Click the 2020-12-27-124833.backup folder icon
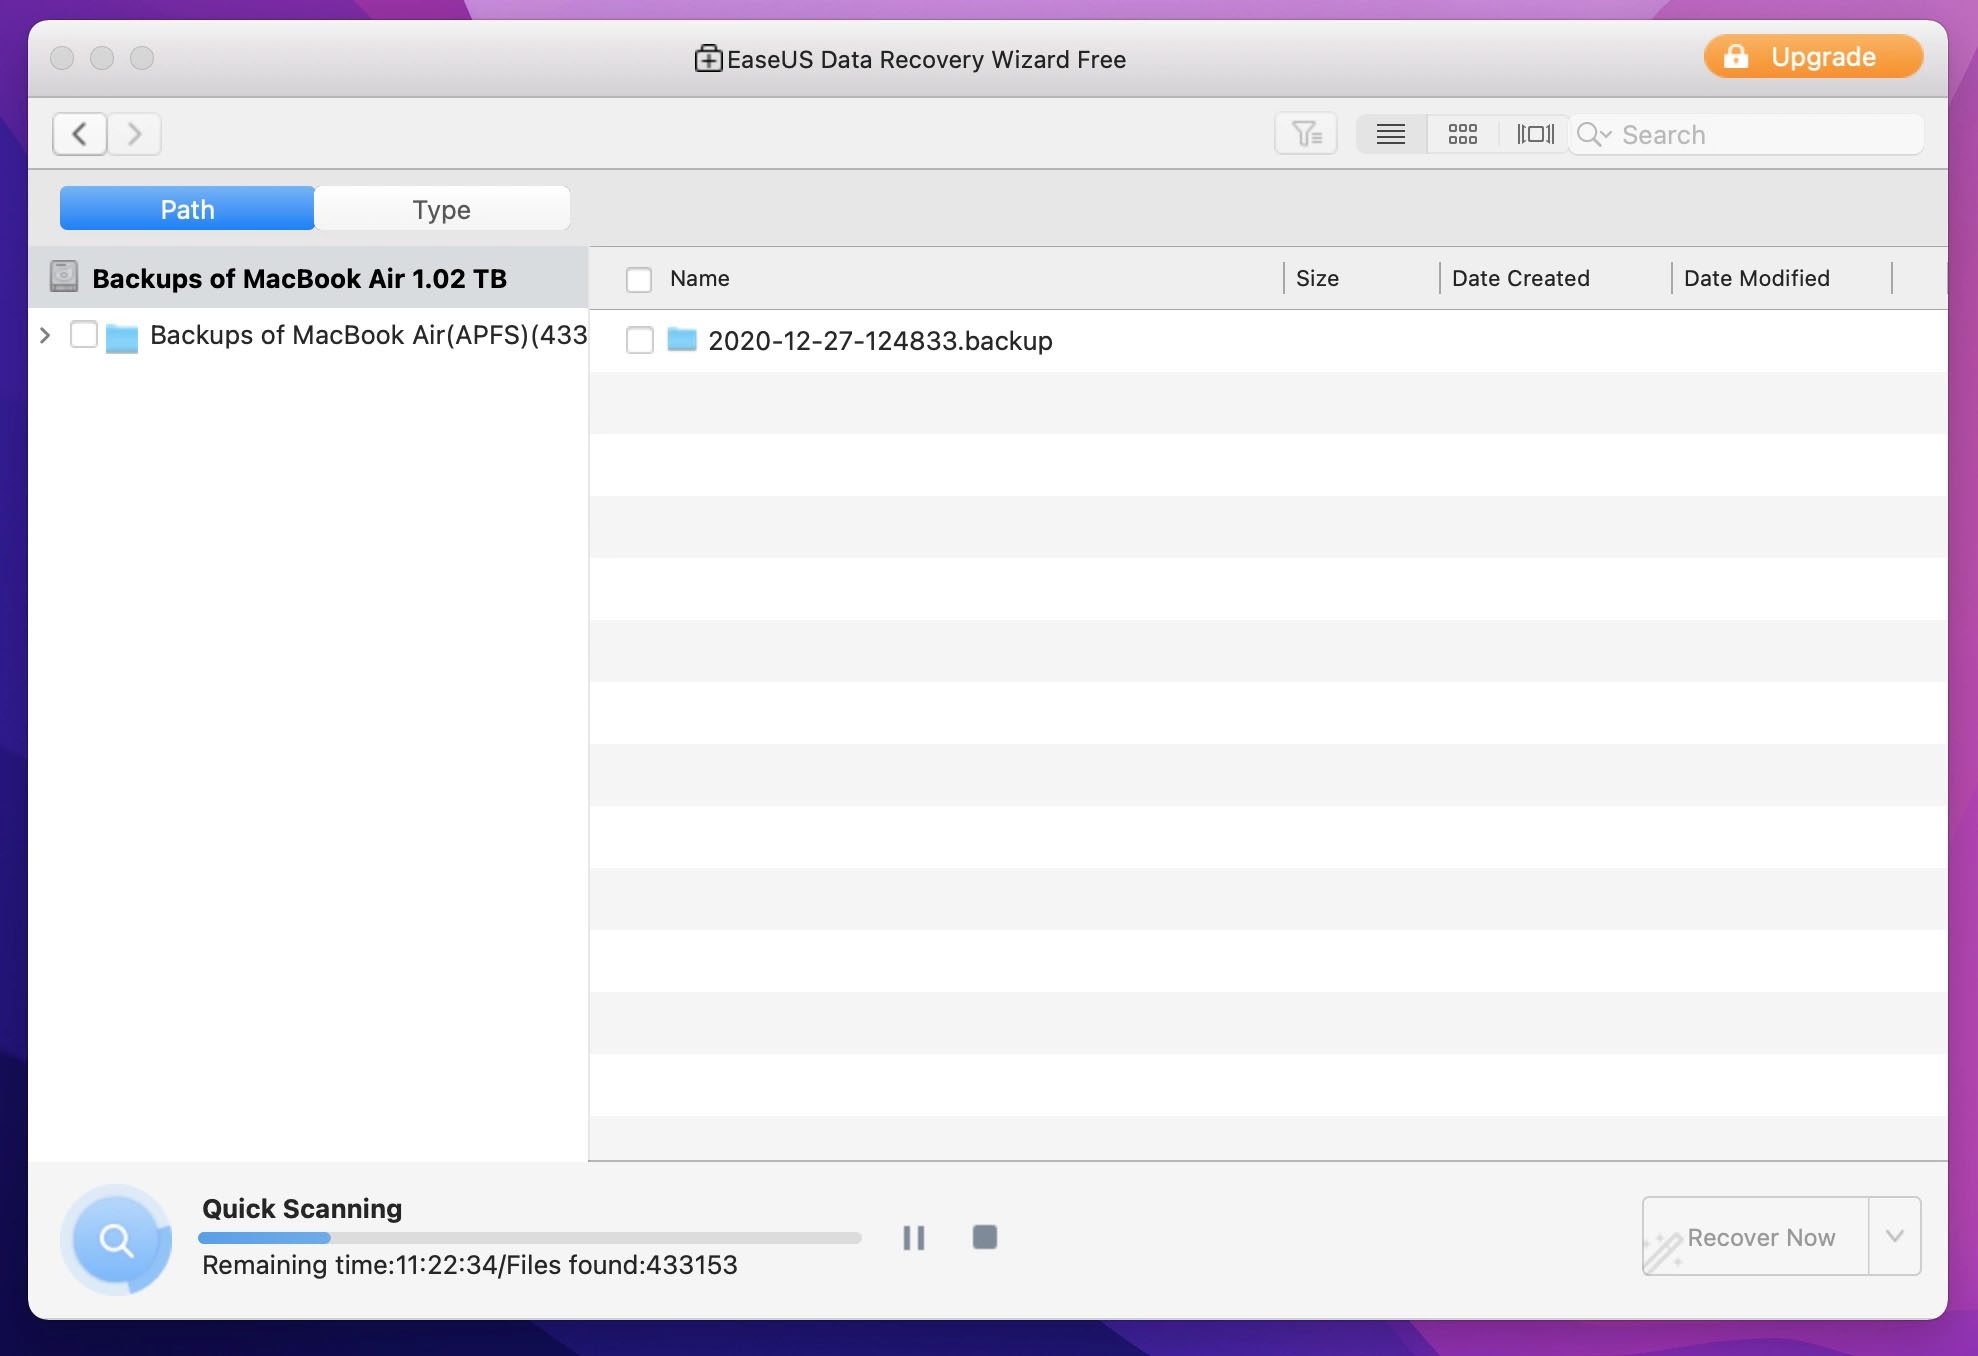The image size is (1978, 1356). pos(682,340)
